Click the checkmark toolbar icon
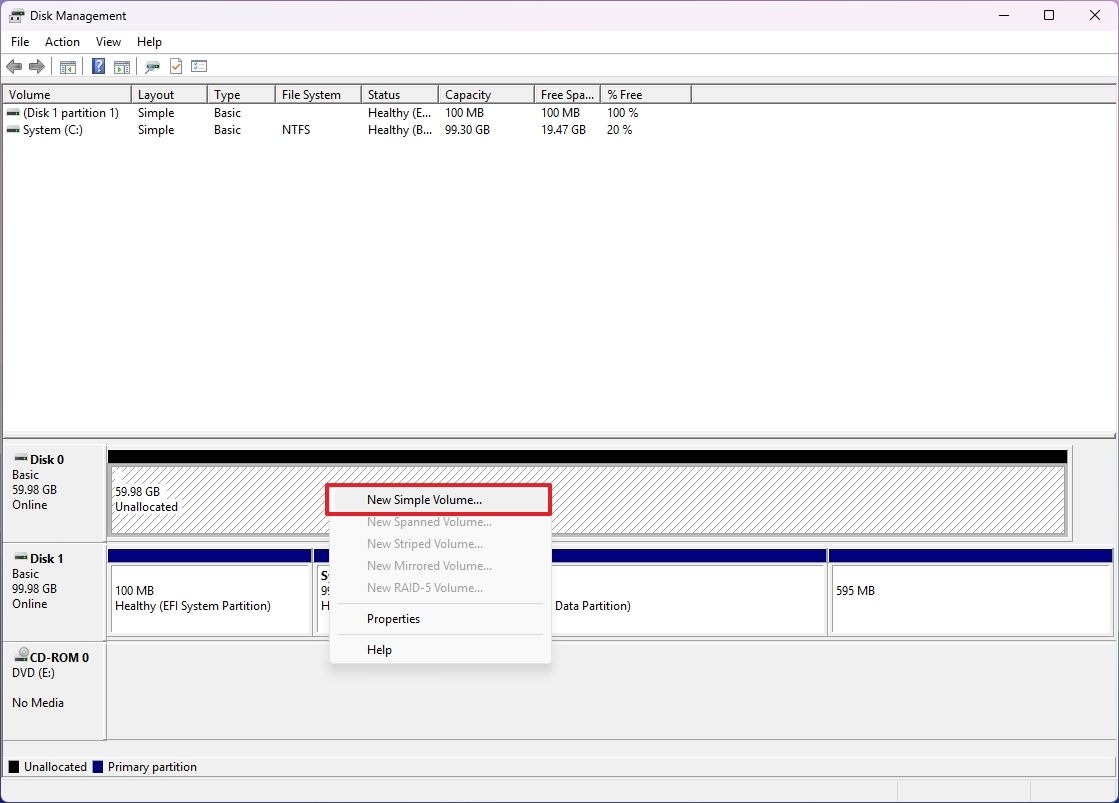This screenshot has width=1119, height=803. pyautogui.click(x=175, y=66)
